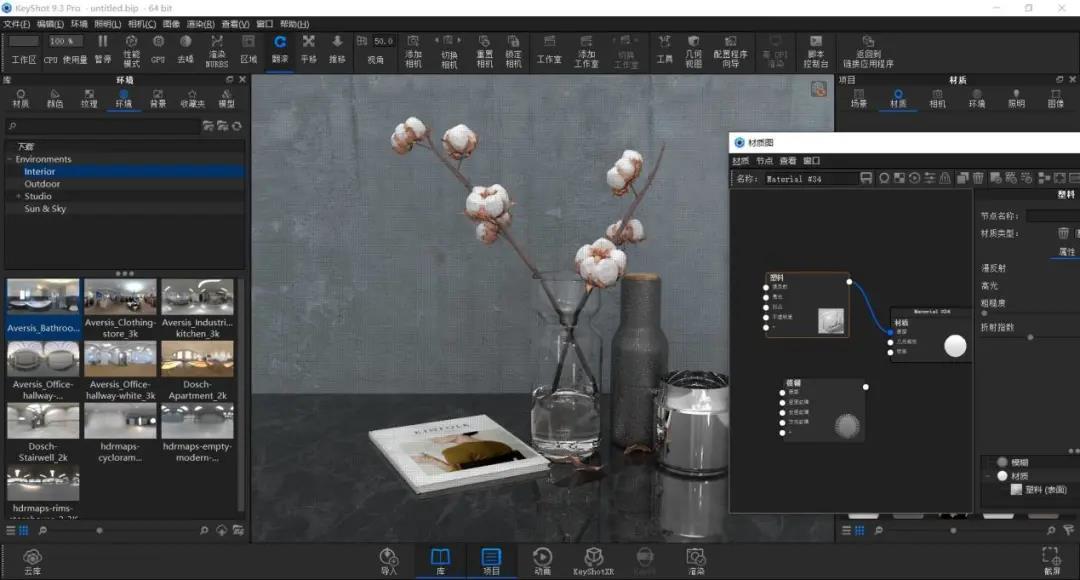Open the 渲染(R) menu in menu bar
This screenshot has width=1080, height=580.
point(200,24)
